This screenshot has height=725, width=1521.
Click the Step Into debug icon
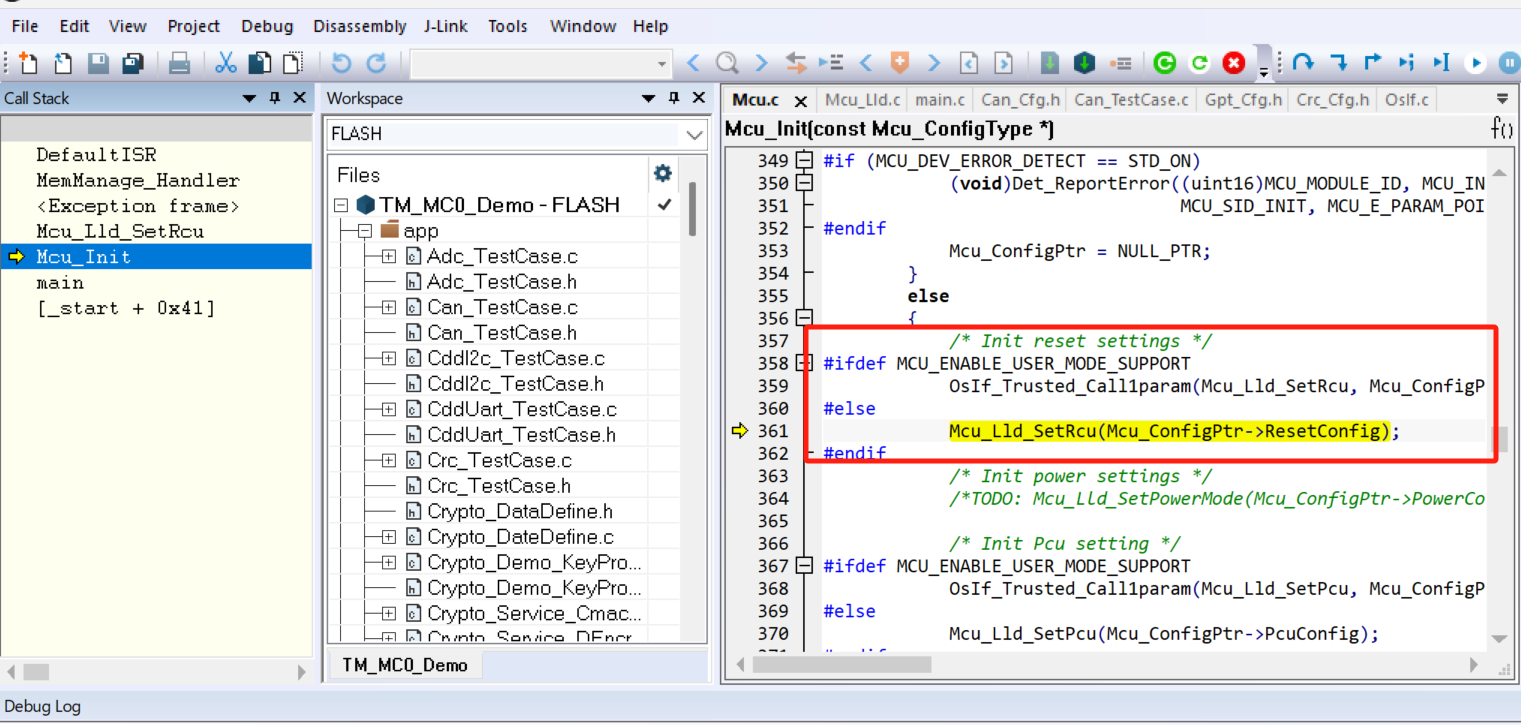pos(1338,63)
